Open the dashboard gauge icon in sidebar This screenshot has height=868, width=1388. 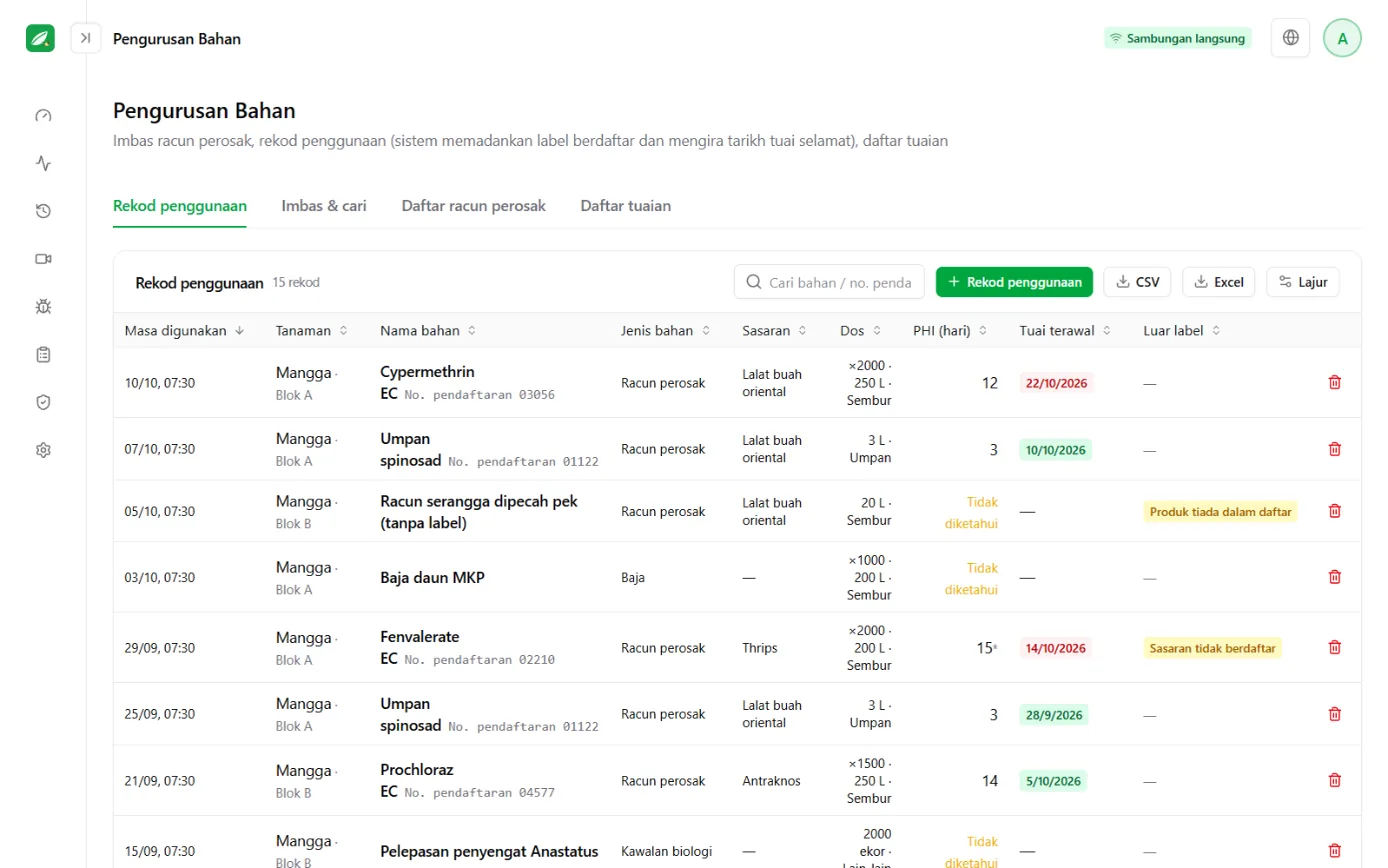pyautogui.click(x=43, y=115)
